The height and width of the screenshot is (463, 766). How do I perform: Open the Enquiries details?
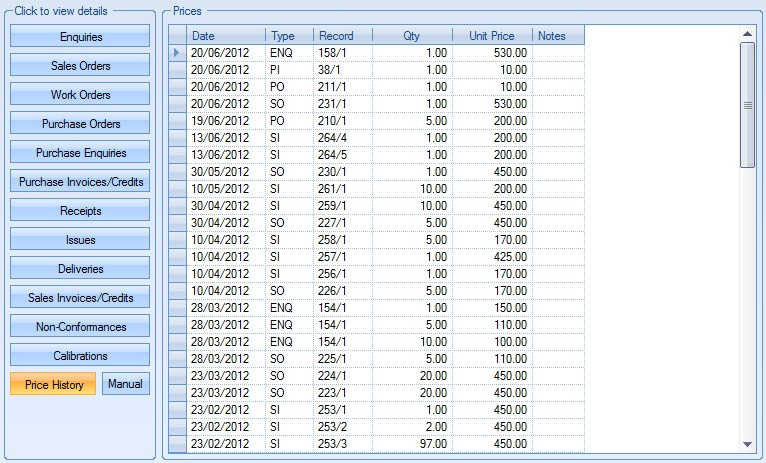click(x=80, y=37)
